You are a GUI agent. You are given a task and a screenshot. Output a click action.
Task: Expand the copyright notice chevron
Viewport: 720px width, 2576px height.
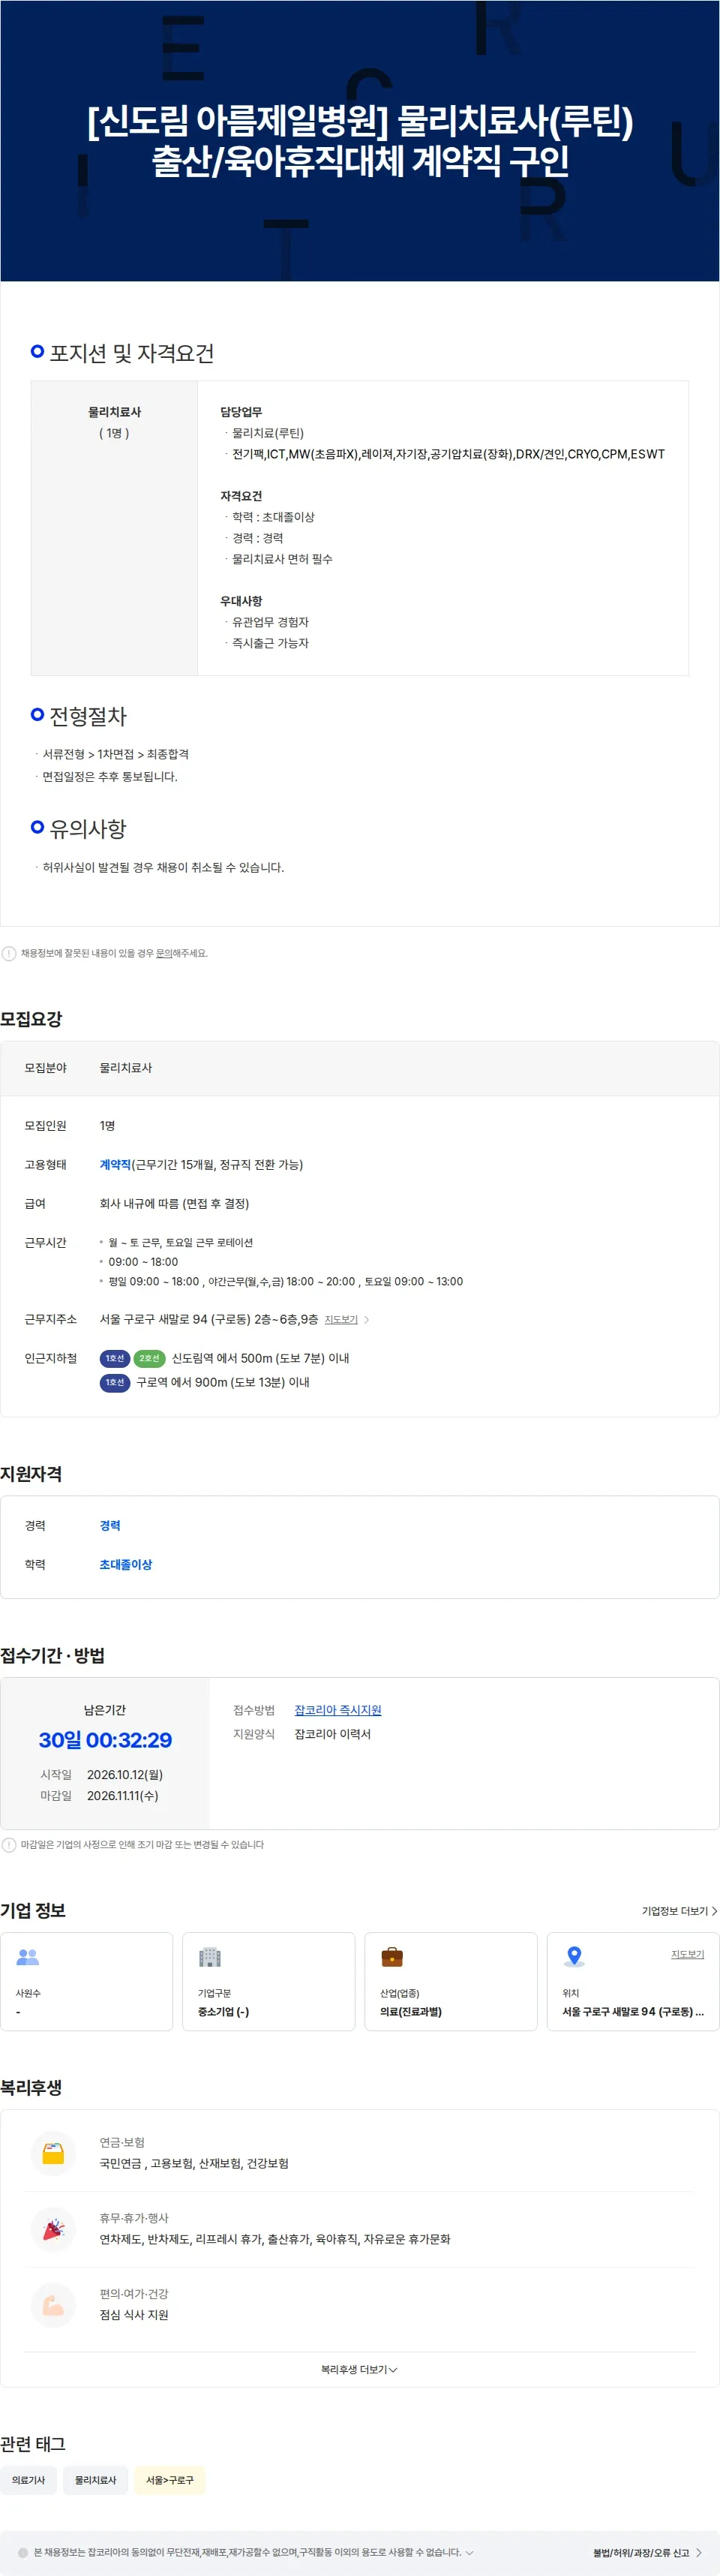[x=470, y=2552]
